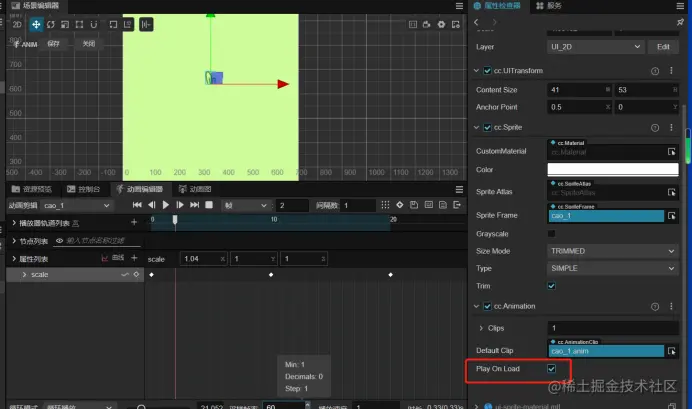692x409 pixels.
Task: Expand the scale property track
Action: tap(24, 274)
